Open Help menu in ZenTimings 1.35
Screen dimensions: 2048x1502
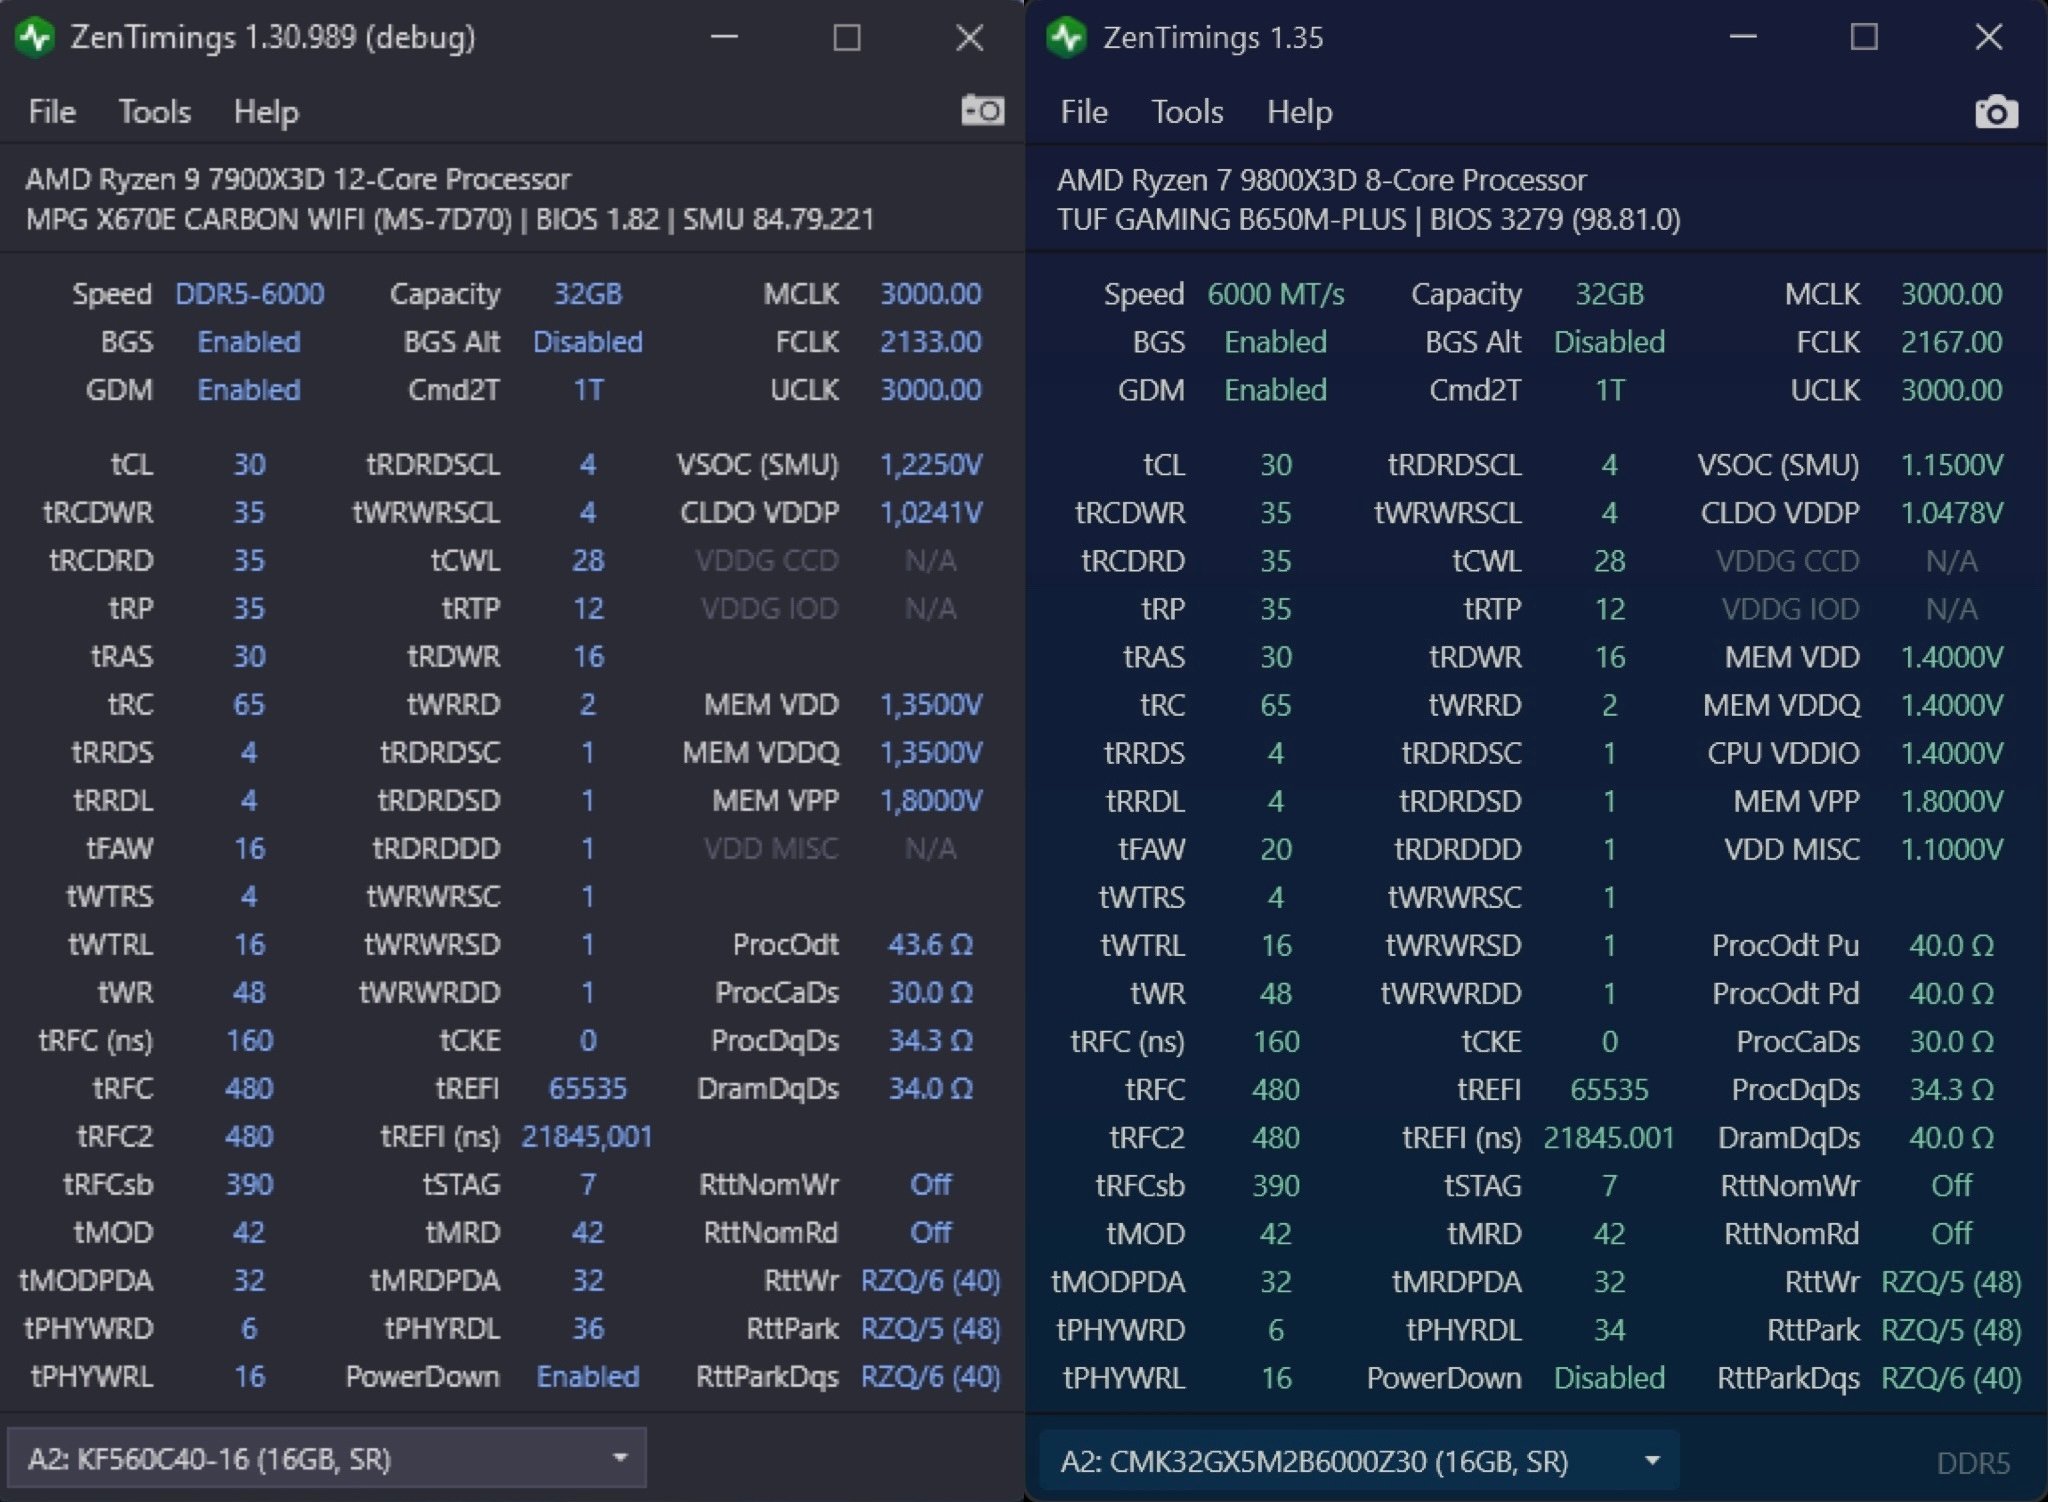pyautogui.click(x=1299, y=112)
